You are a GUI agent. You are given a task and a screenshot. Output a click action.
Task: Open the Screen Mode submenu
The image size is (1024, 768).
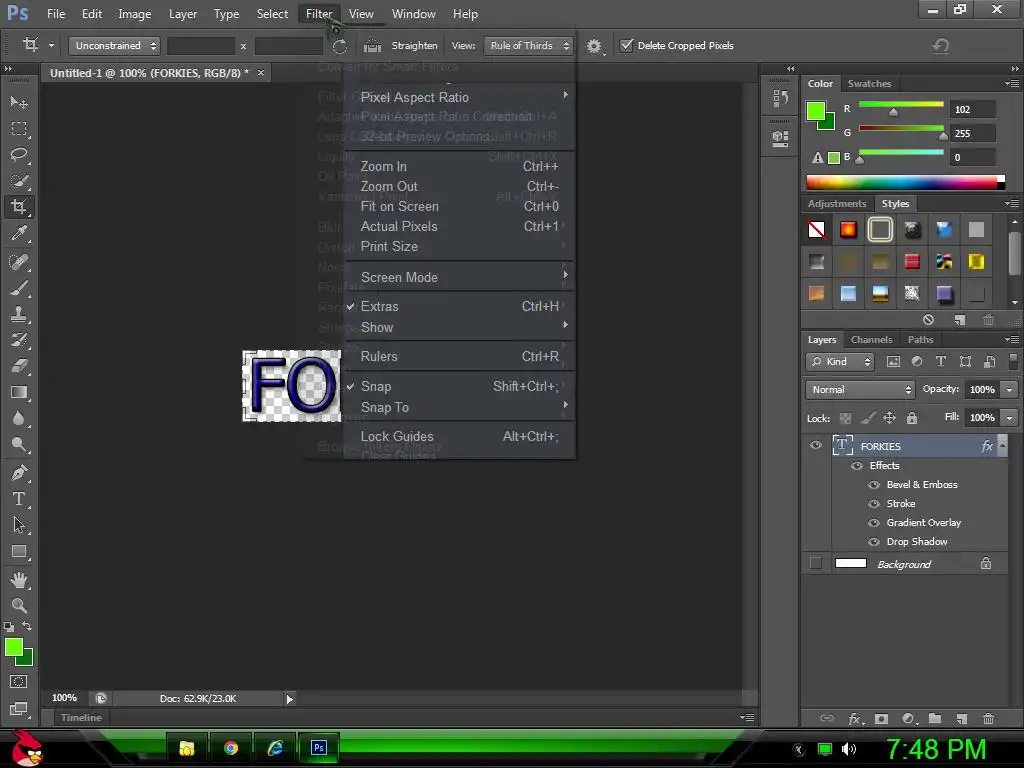click(x=460, y=277)
